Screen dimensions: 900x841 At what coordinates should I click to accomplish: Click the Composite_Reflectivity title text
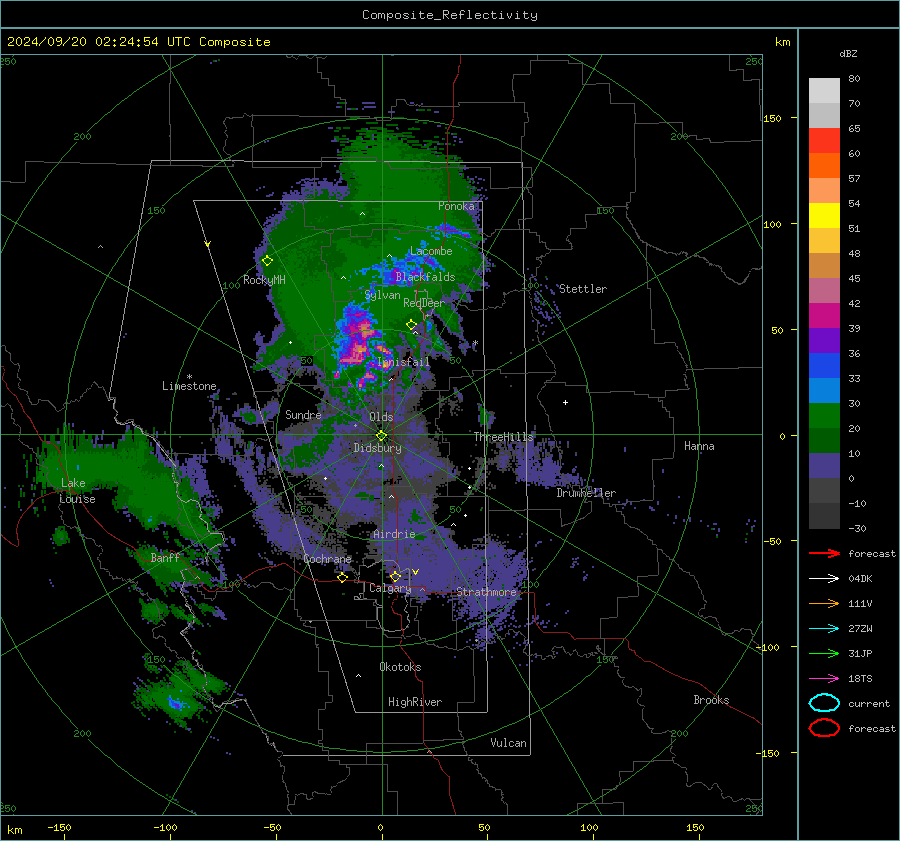pos(449,15)
